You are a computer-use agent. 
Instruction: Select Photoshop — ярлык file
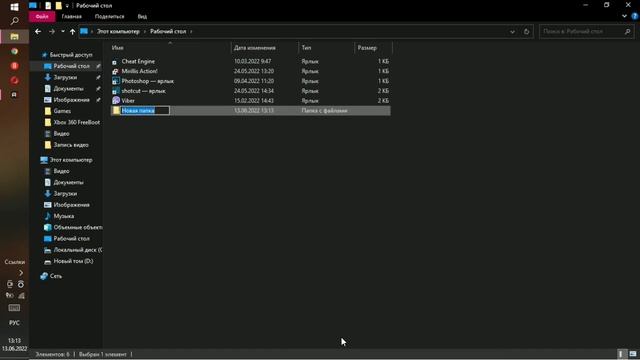point(147,81)
